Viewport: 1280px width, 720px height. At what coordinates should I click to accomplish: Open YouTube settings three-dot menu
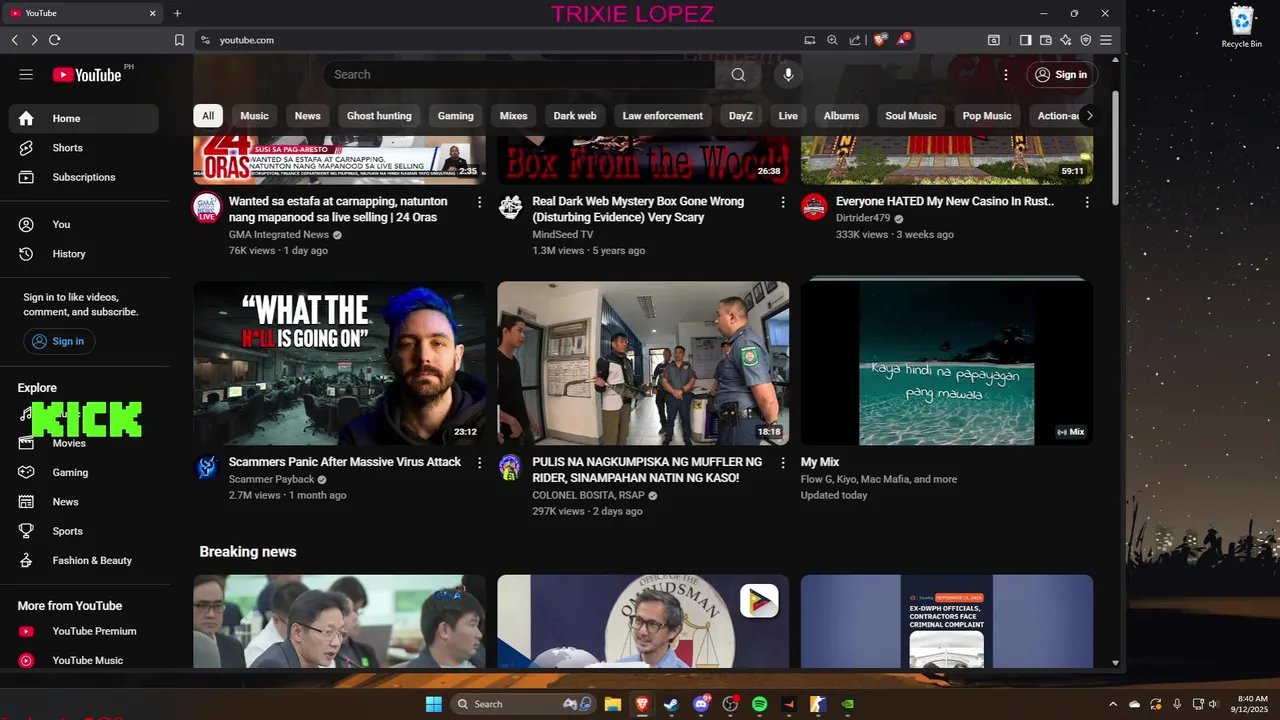[1006, 75]
